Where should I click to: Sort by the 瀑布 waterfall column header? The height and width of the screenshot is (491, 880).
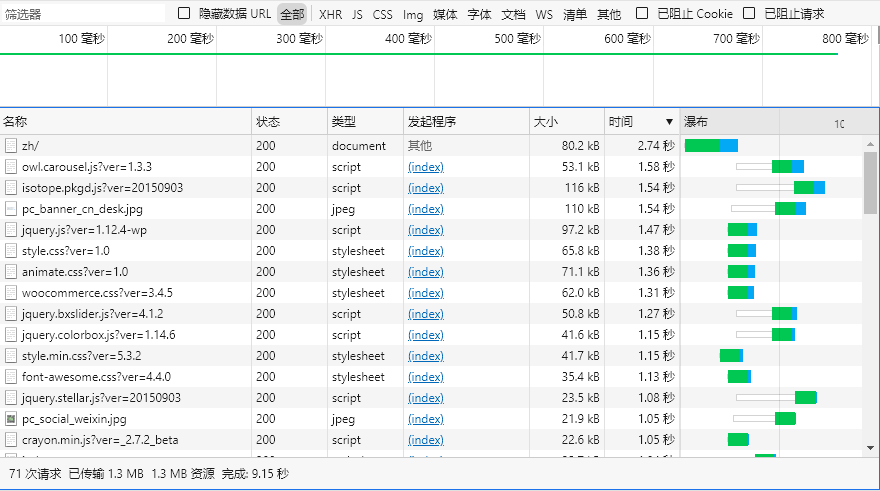696,122
